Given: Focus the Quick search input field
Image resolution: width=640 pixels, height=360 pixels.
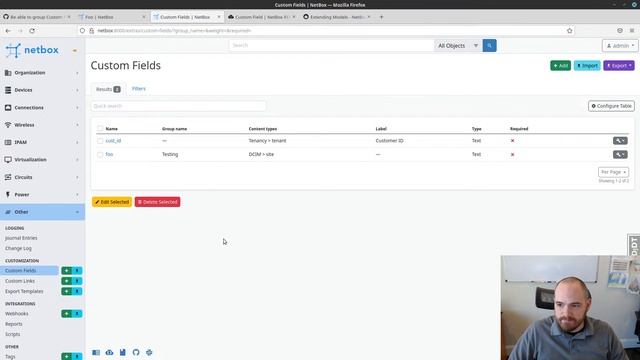Looking at the screenshot, I should pyautogui.click(x=178, y=106).
